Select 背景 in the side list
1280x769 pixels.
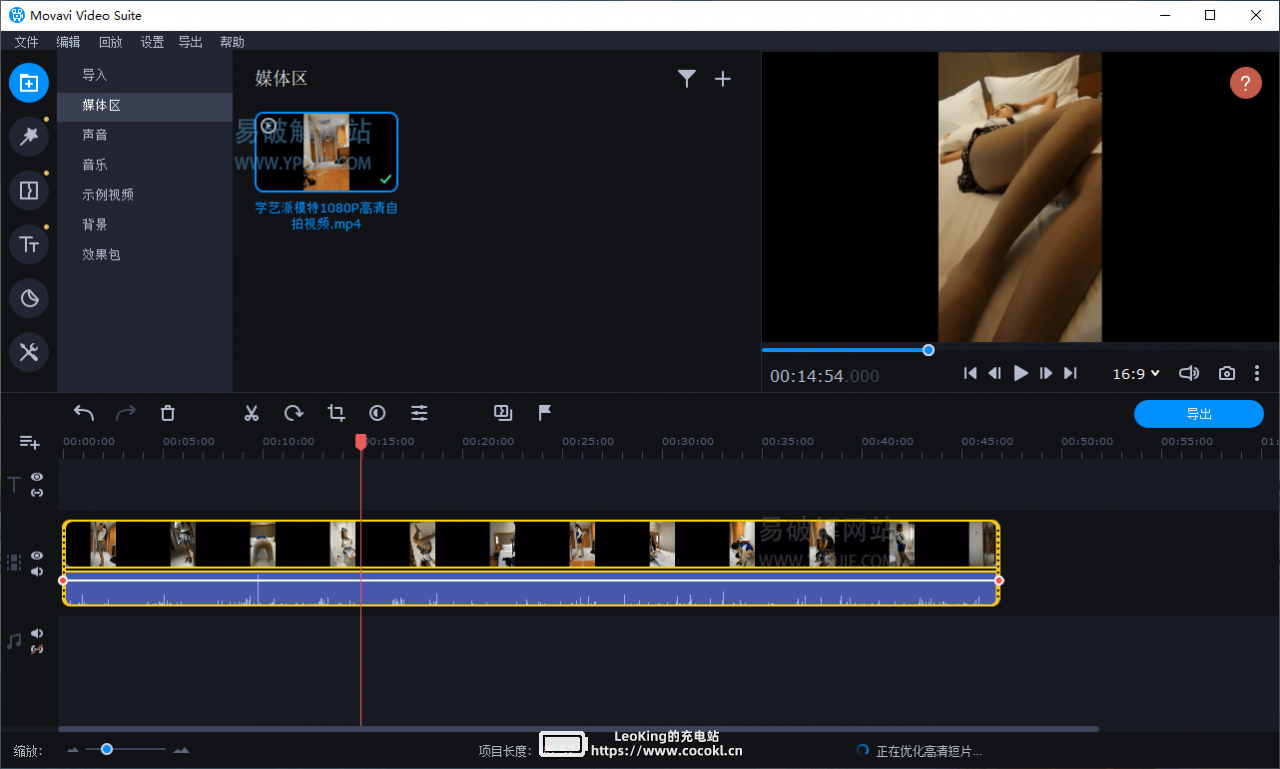point(145,225)
